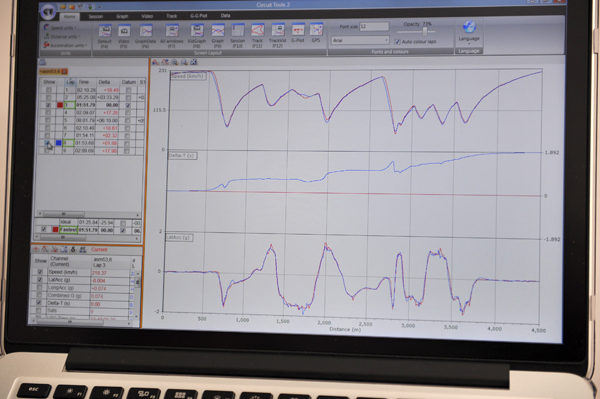Open the Graph ribbon tab
600x399 pixels.
tap(122, 16)
